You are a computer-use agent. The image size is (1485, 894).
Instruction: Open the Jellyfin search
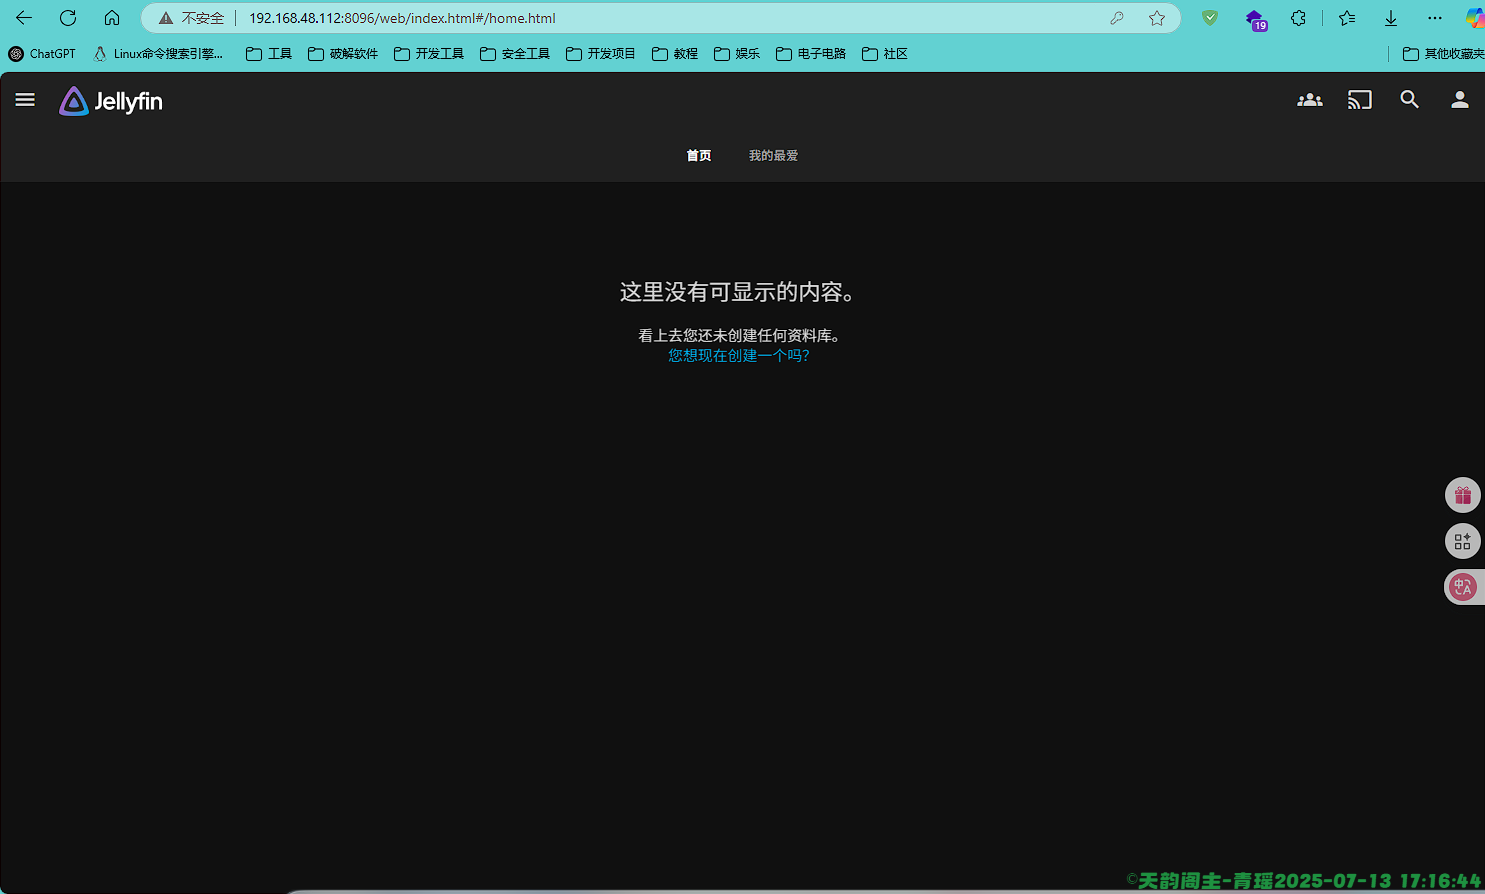(x=1409, y=99)
